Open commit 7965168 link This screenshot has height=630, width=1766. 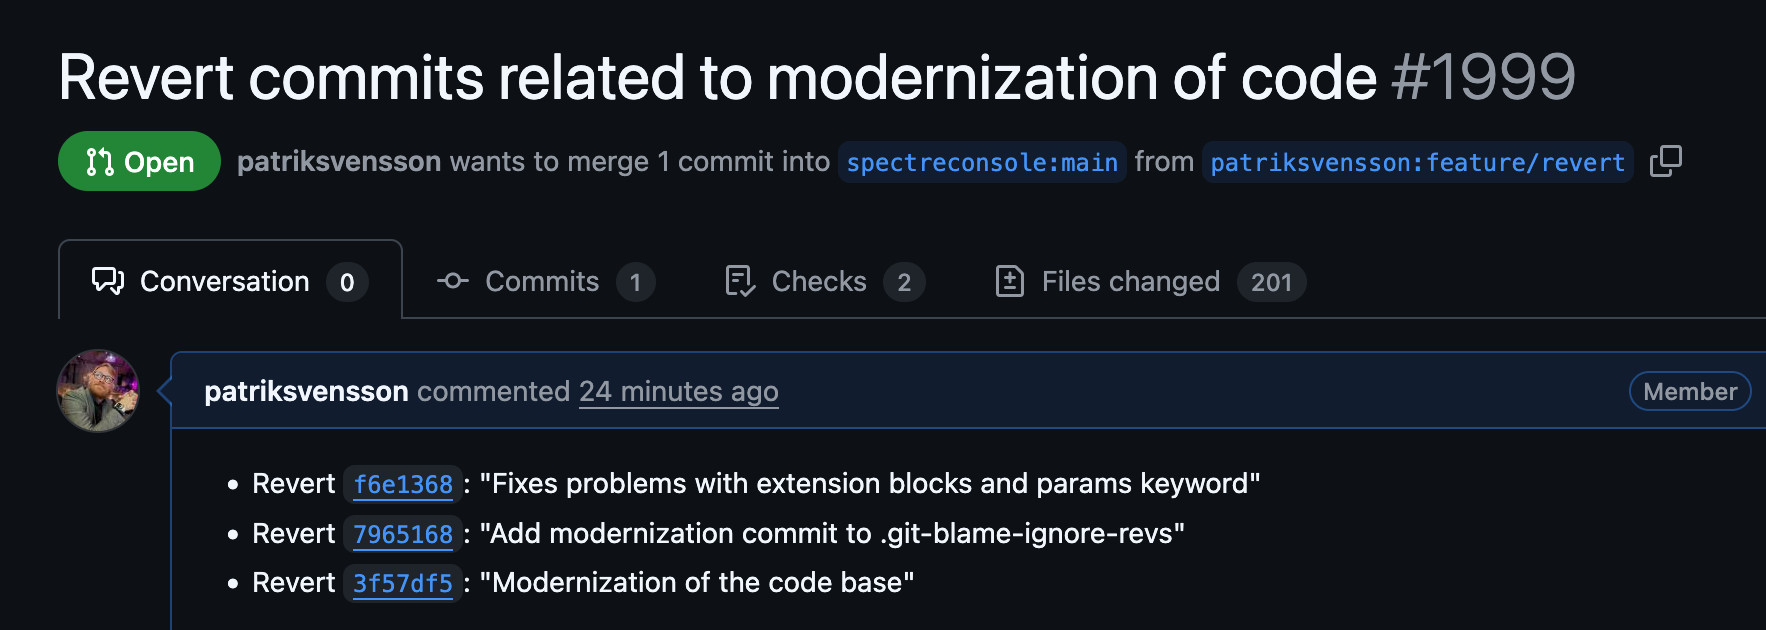[x=403, y=535]
